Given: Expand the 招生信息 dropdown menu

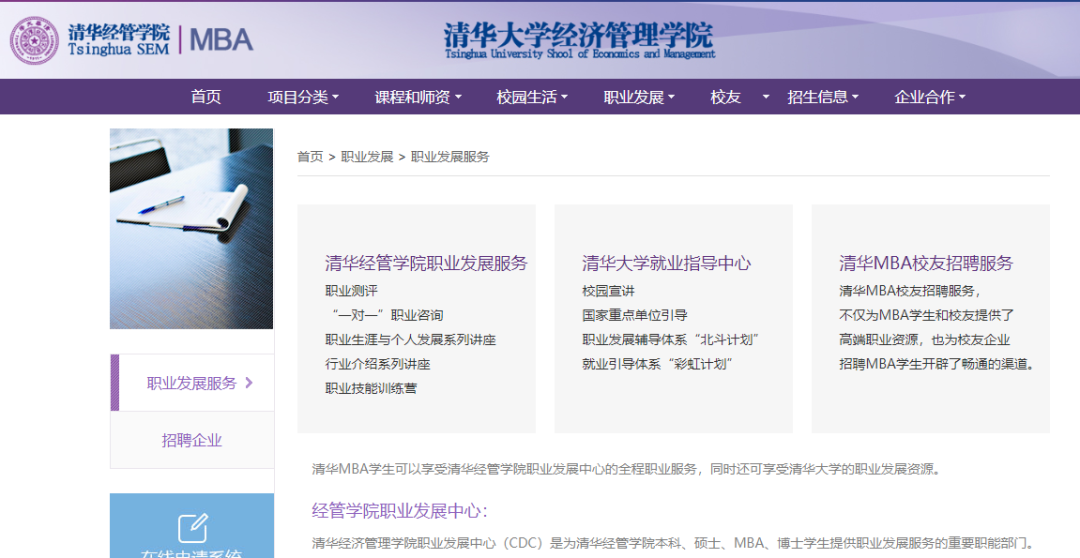Looking at the screenshot, I should point(823,97).
